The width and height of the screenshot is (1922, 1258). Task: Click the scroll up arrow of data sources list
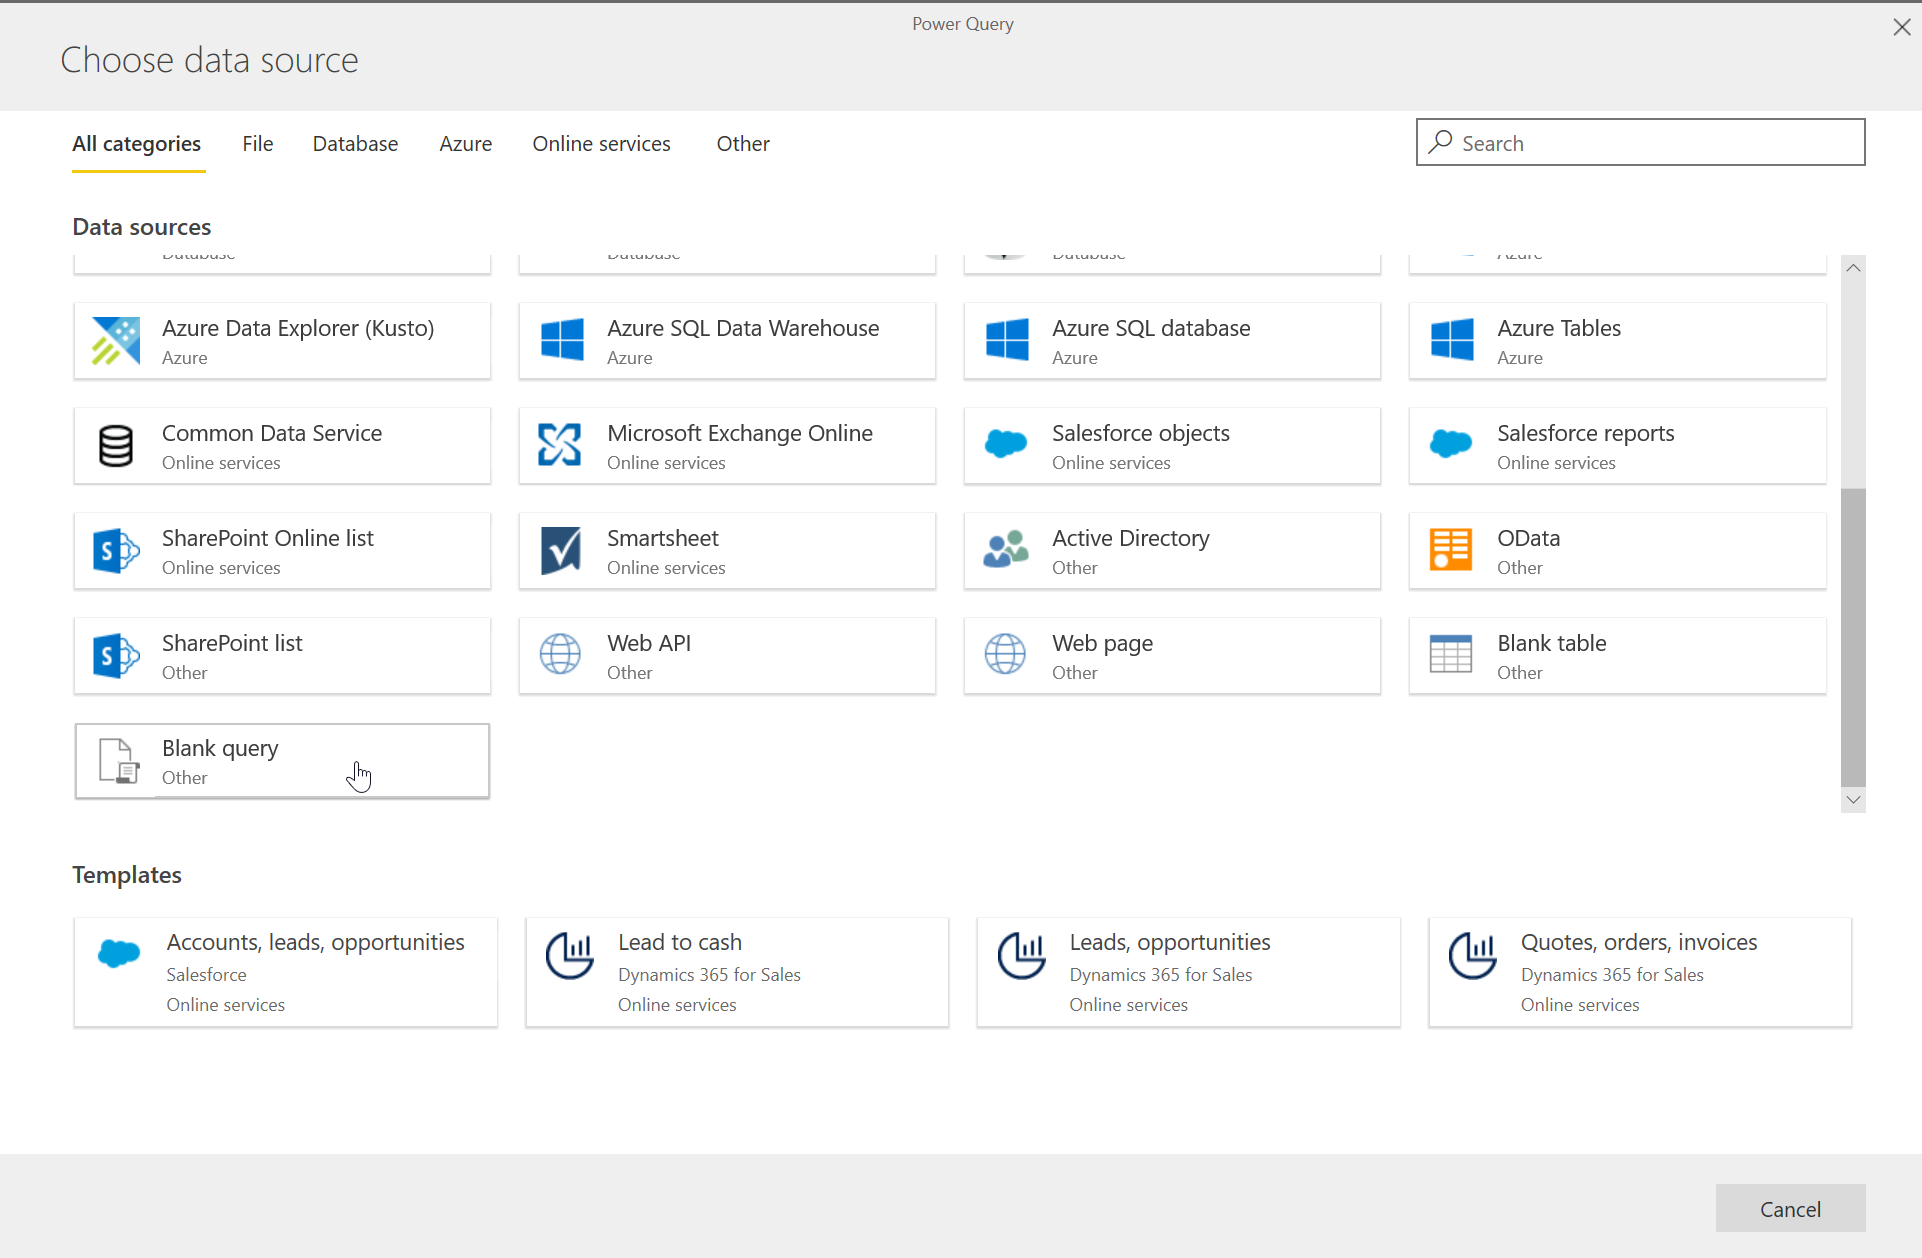[1853, 268]
